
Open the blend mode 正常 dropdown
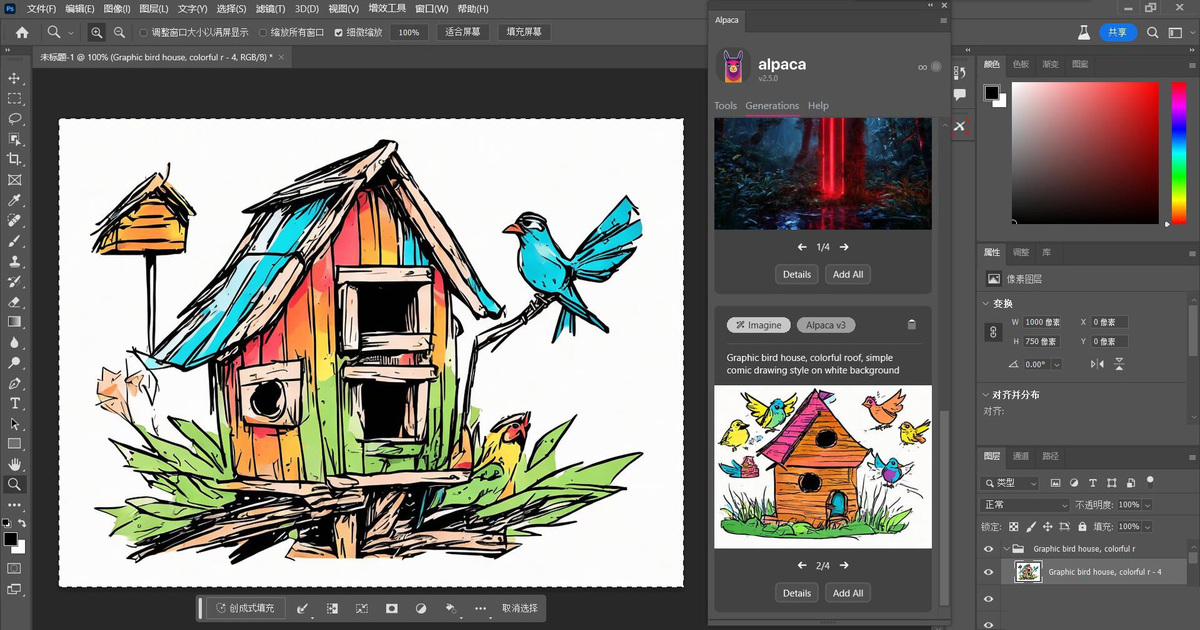pos(1025,505)
